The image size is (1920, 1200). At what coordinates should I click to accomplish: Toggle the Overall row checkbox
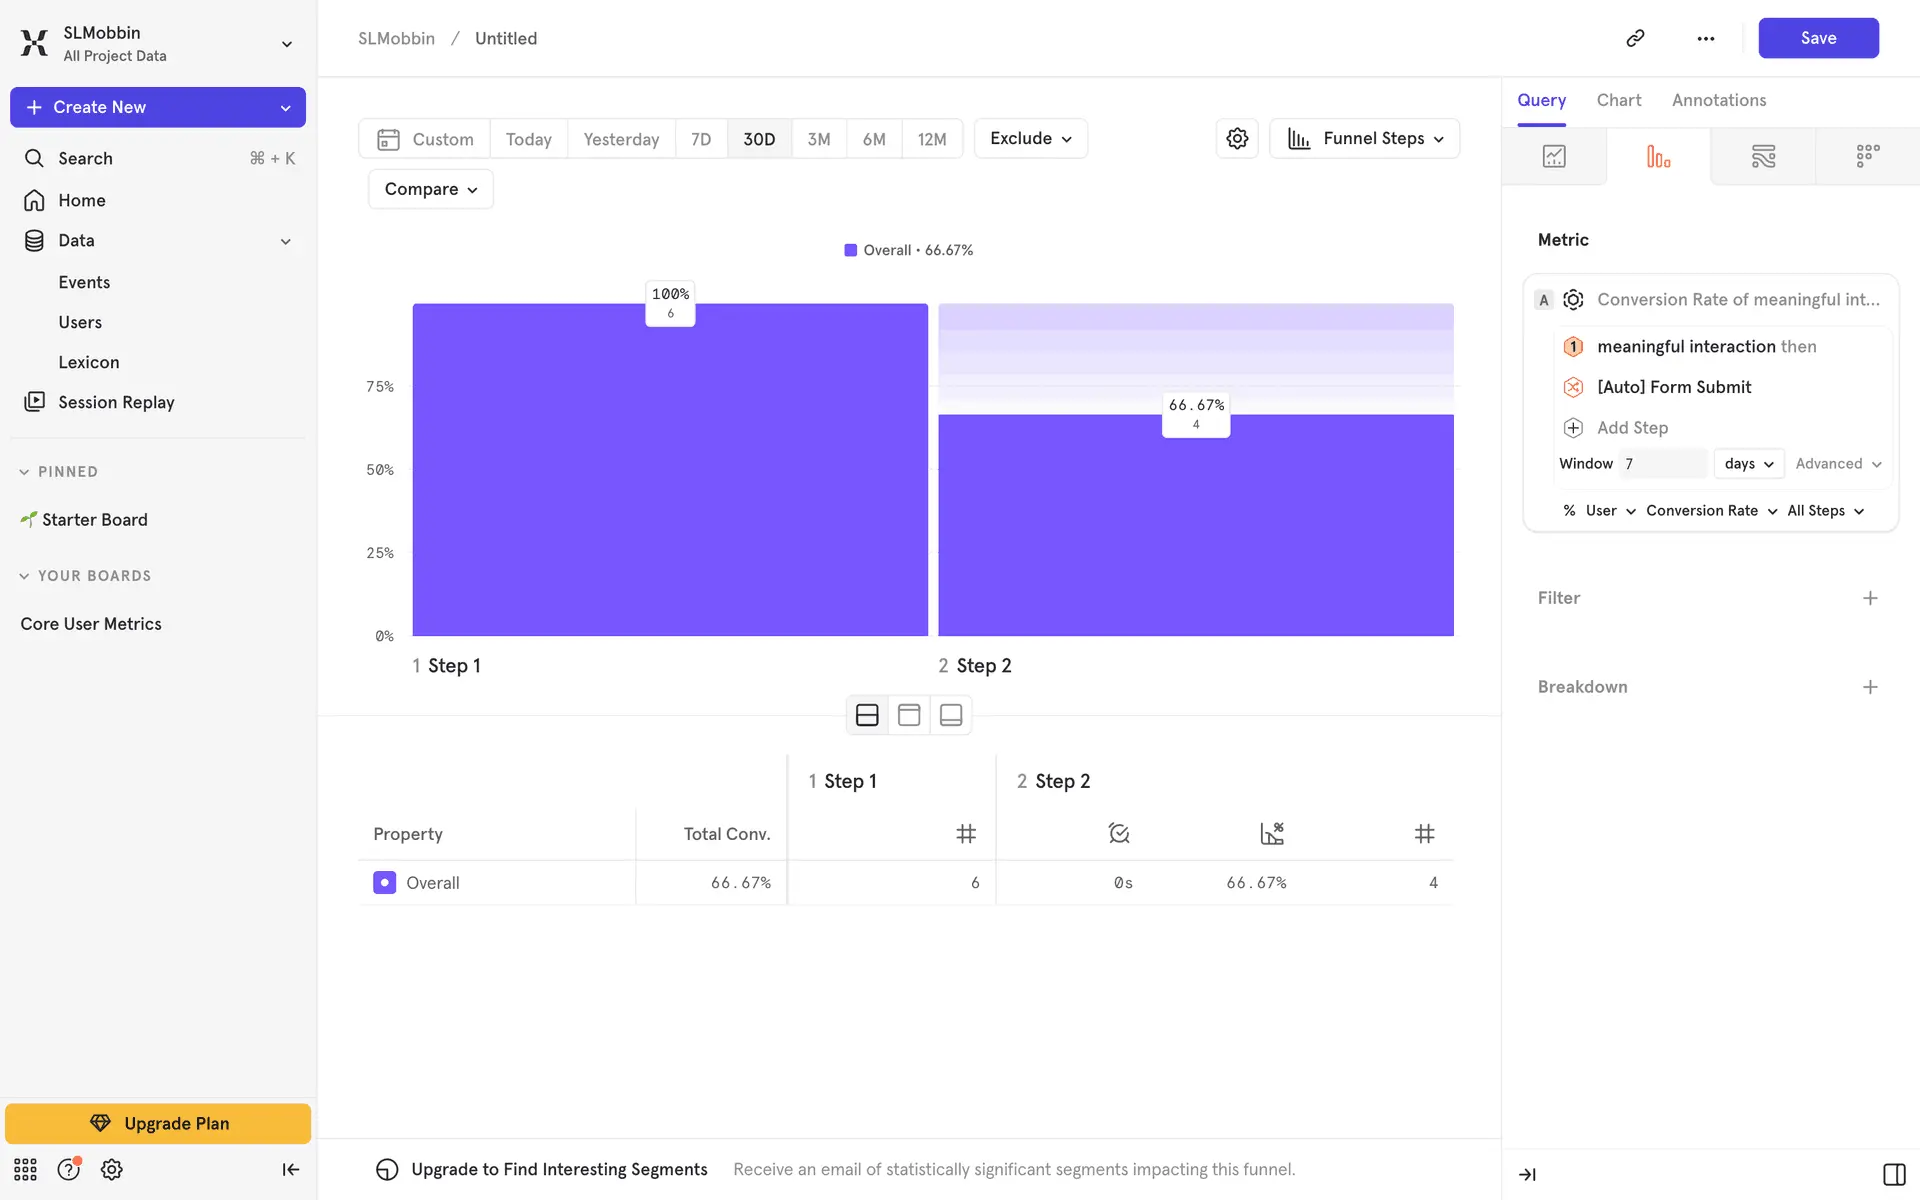click(x=384, y=883)
